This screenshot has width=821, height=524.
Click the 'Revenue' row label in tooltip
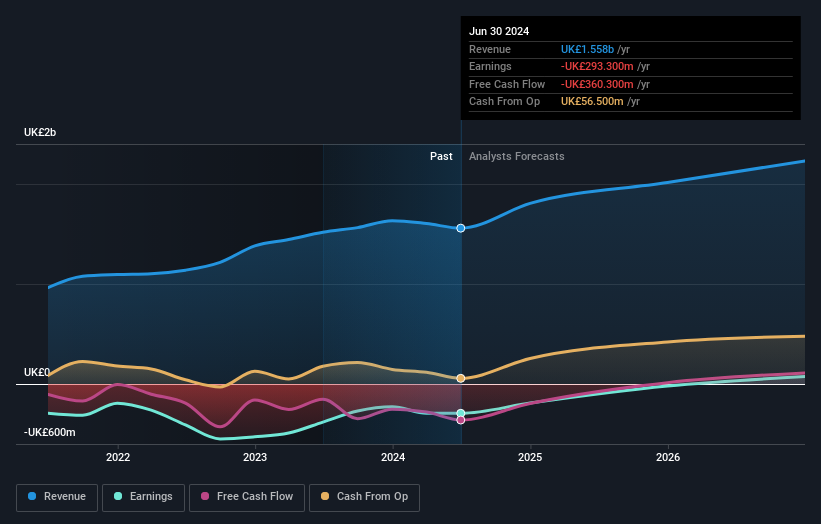490,49
